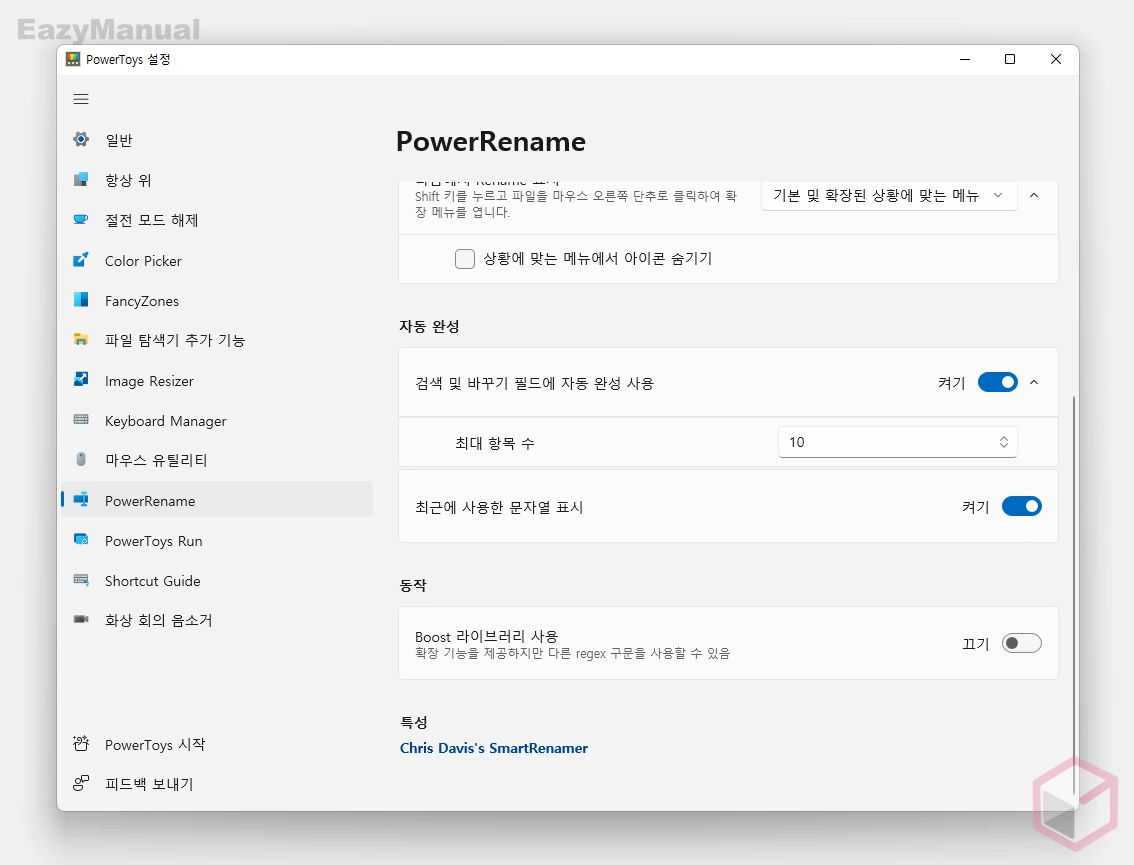Toggle the hamburger navigation menu
1134x865 pixels.
[x=81, y=99]
